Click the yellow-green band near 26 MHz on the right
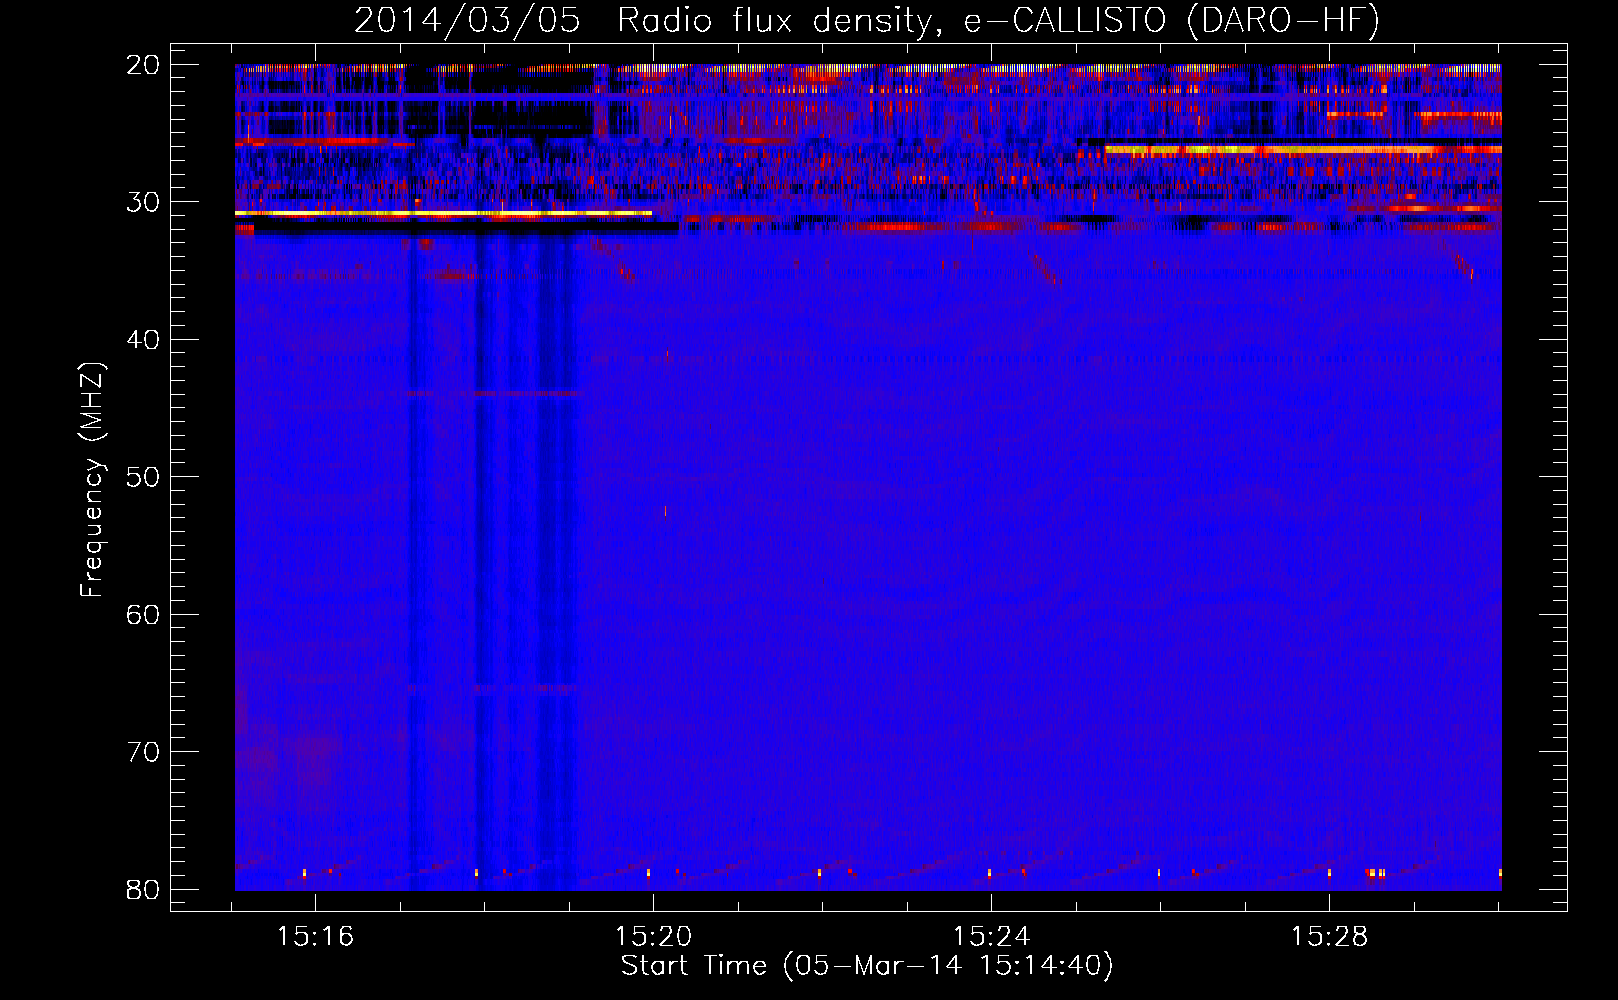 click(x=1303, y=150)
